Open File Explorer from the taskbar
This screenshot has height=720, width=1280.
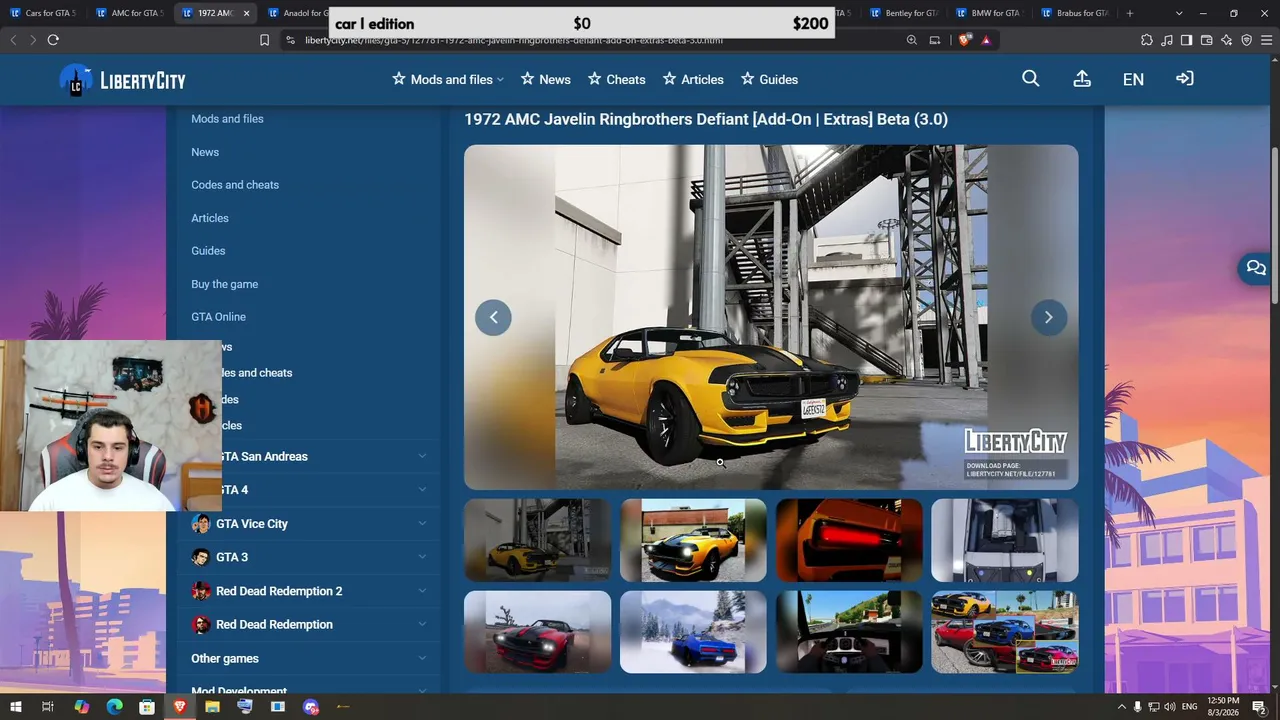point(212,707)
